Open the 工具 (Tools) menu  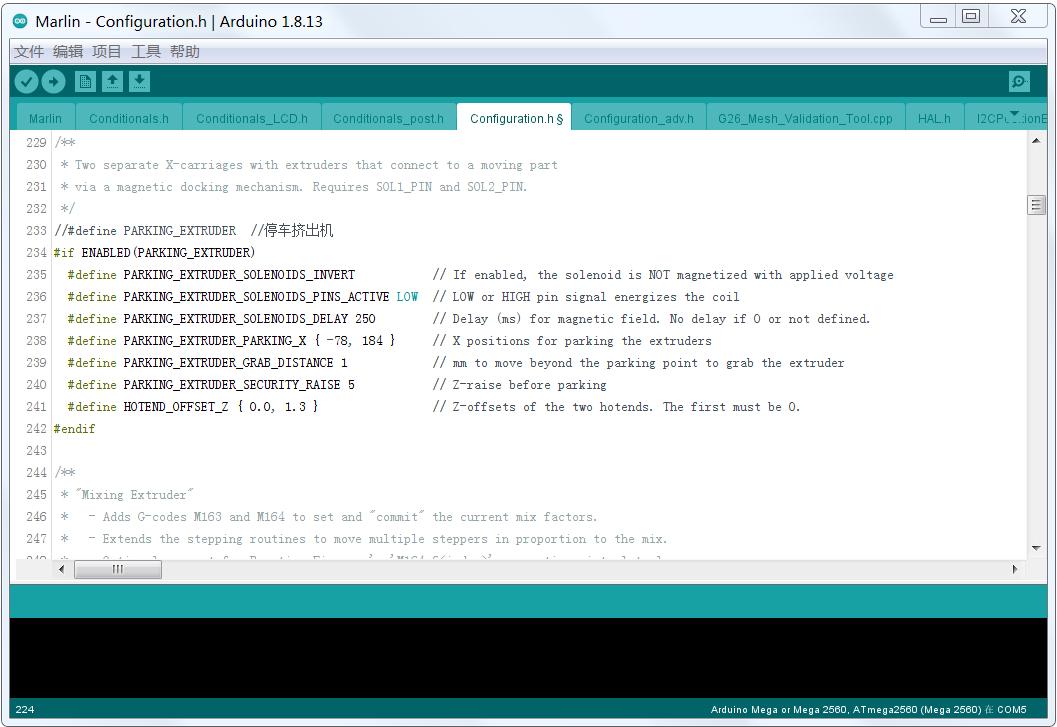pos(146,52)
